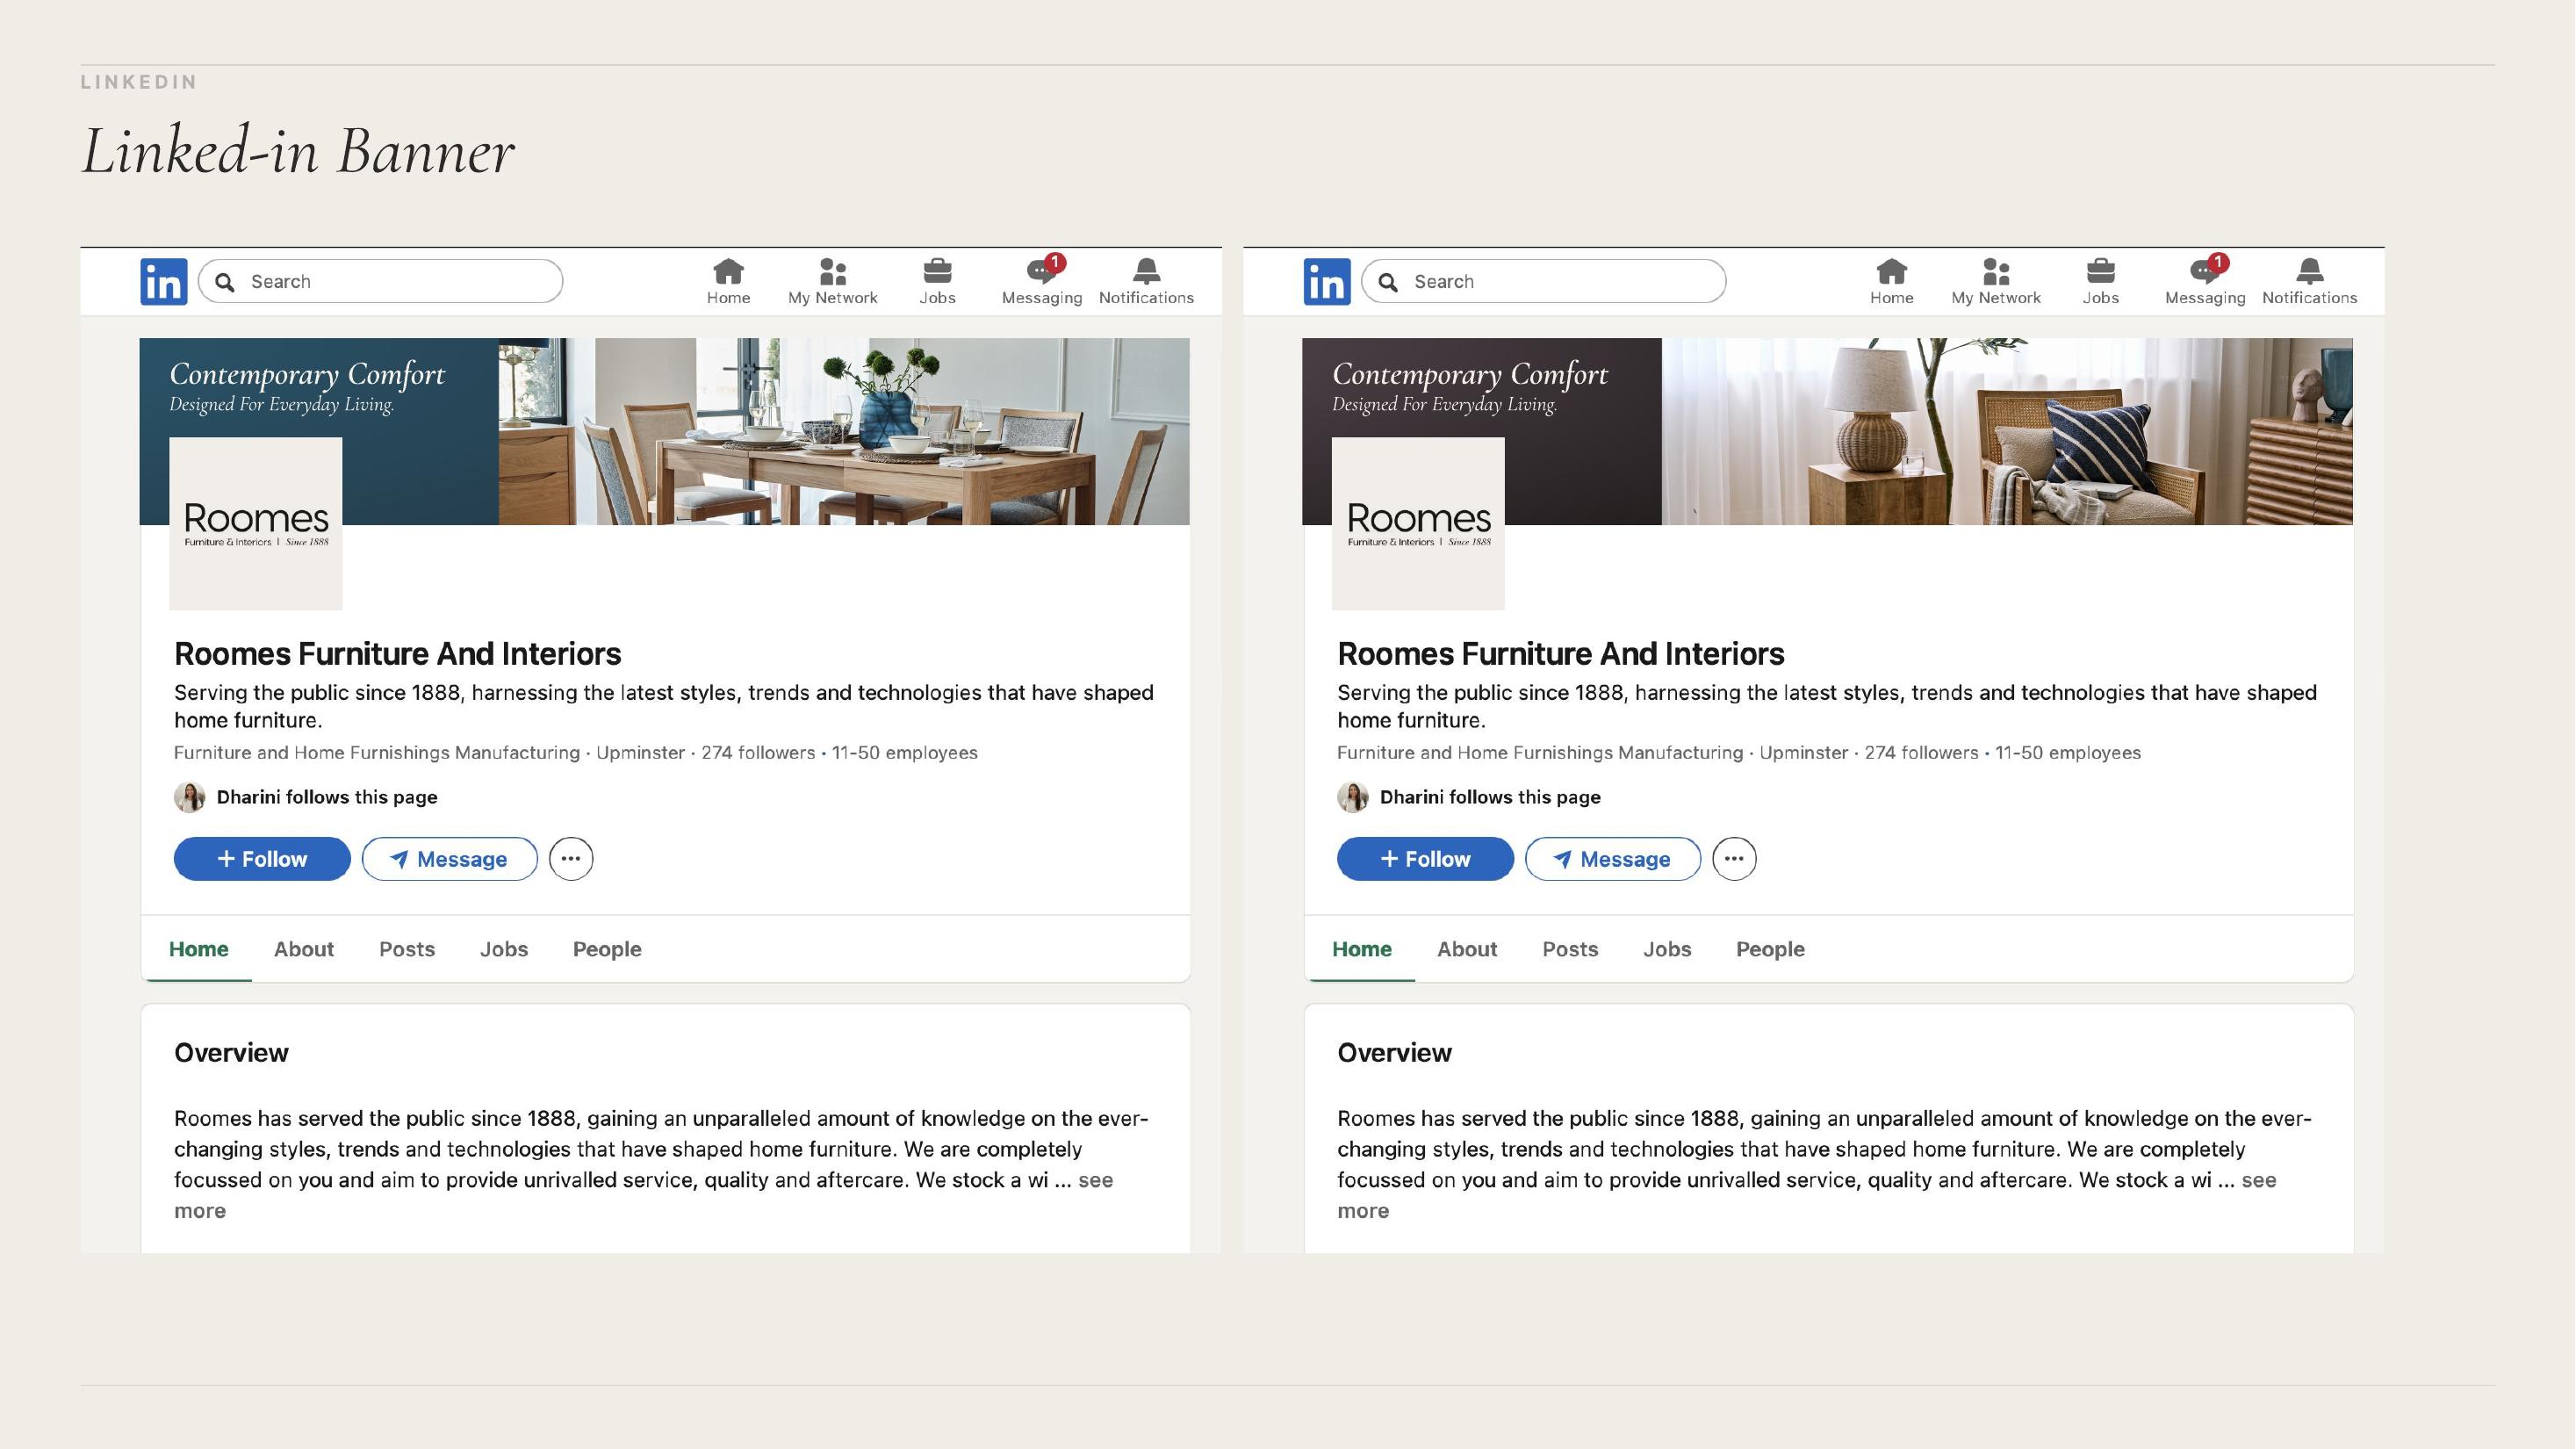Click 'Dharini follows this page' in right mockup
The image size is (2576, 1449).
coord(1490,797)
